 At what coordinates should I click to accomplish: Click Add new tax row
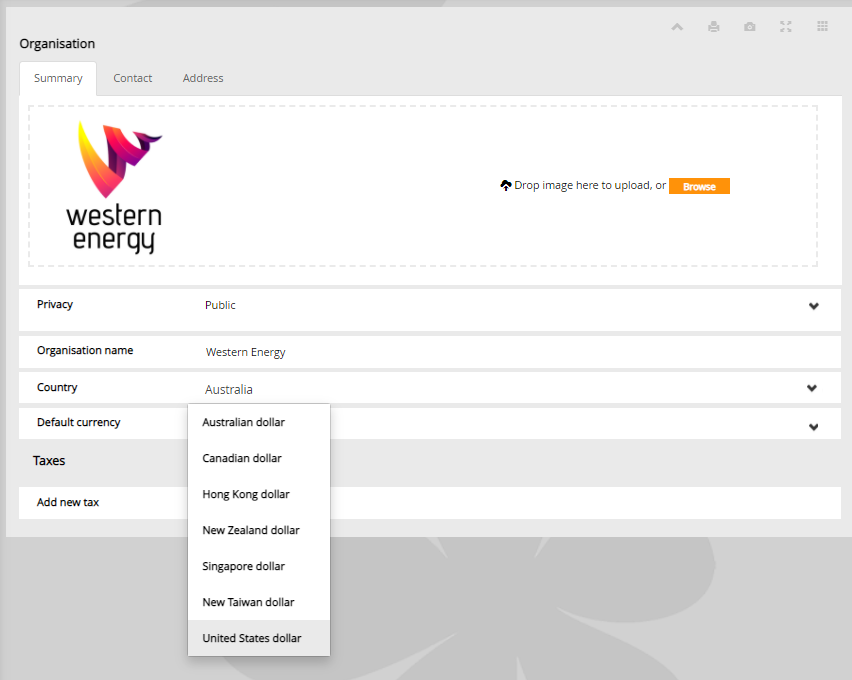(430, 503)
